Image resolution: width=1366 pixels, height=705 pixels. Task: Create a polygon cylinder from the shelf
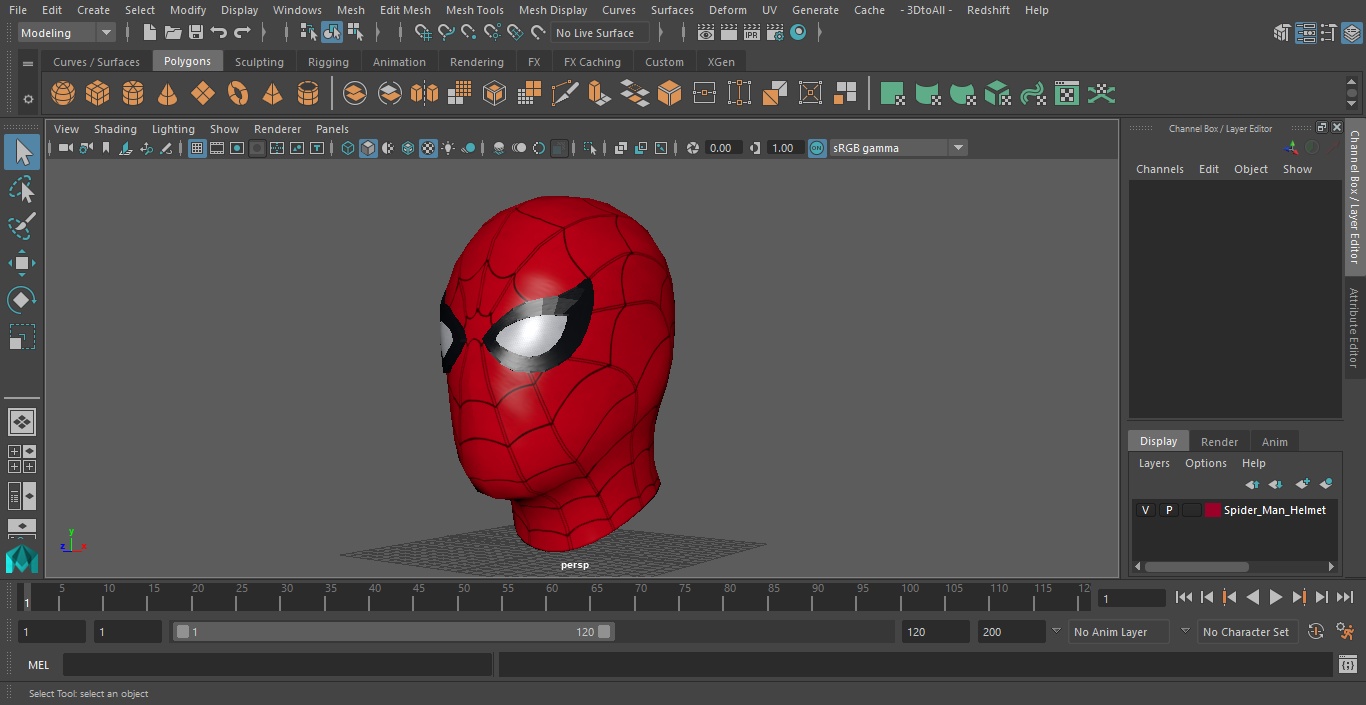pyautogui.click(x=133, y=94)
